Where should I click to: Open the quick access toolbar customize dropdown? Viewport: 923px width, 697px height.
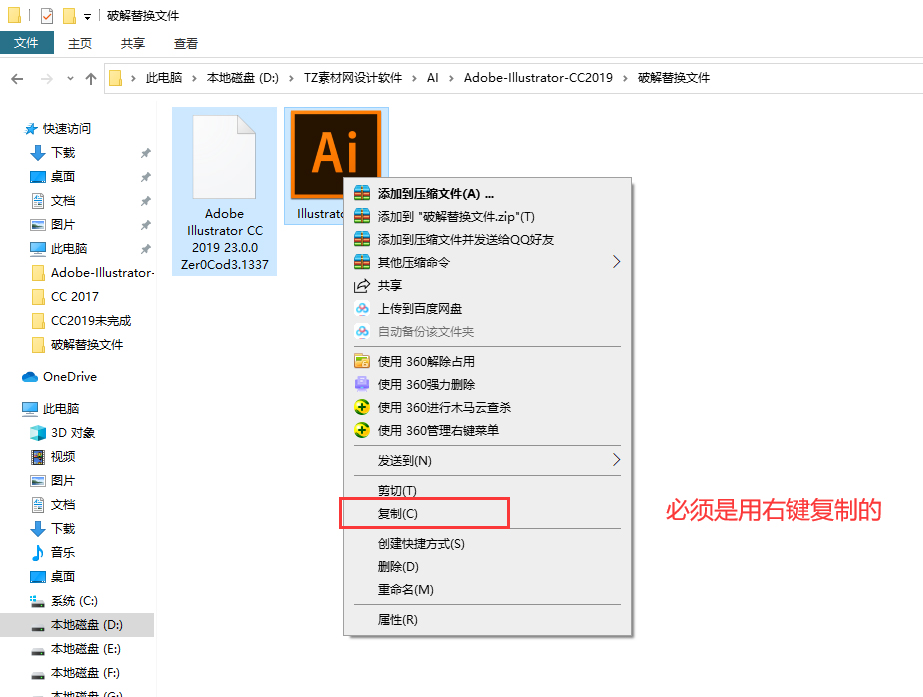pyautogui.click(x=87, y=16)
